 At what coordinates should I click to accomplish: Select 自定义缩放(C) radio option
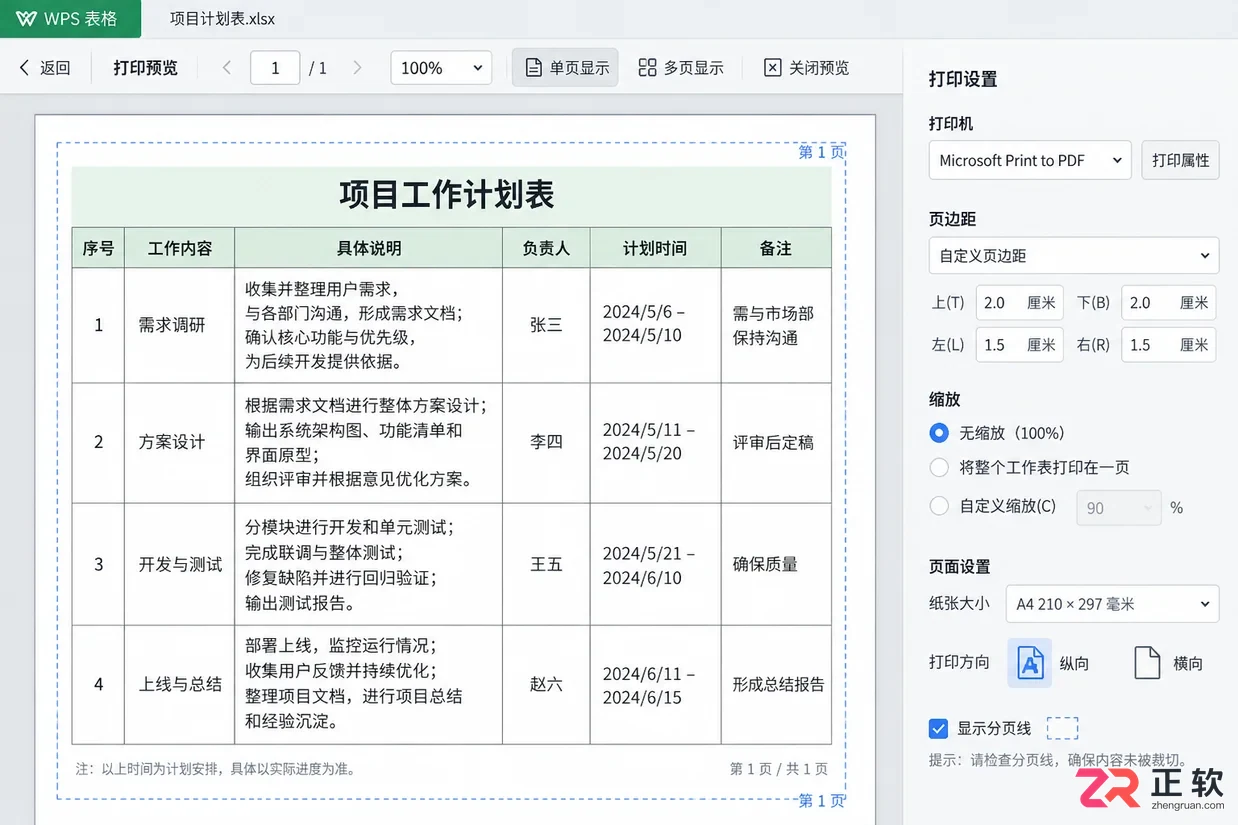(x=939, y=506)
